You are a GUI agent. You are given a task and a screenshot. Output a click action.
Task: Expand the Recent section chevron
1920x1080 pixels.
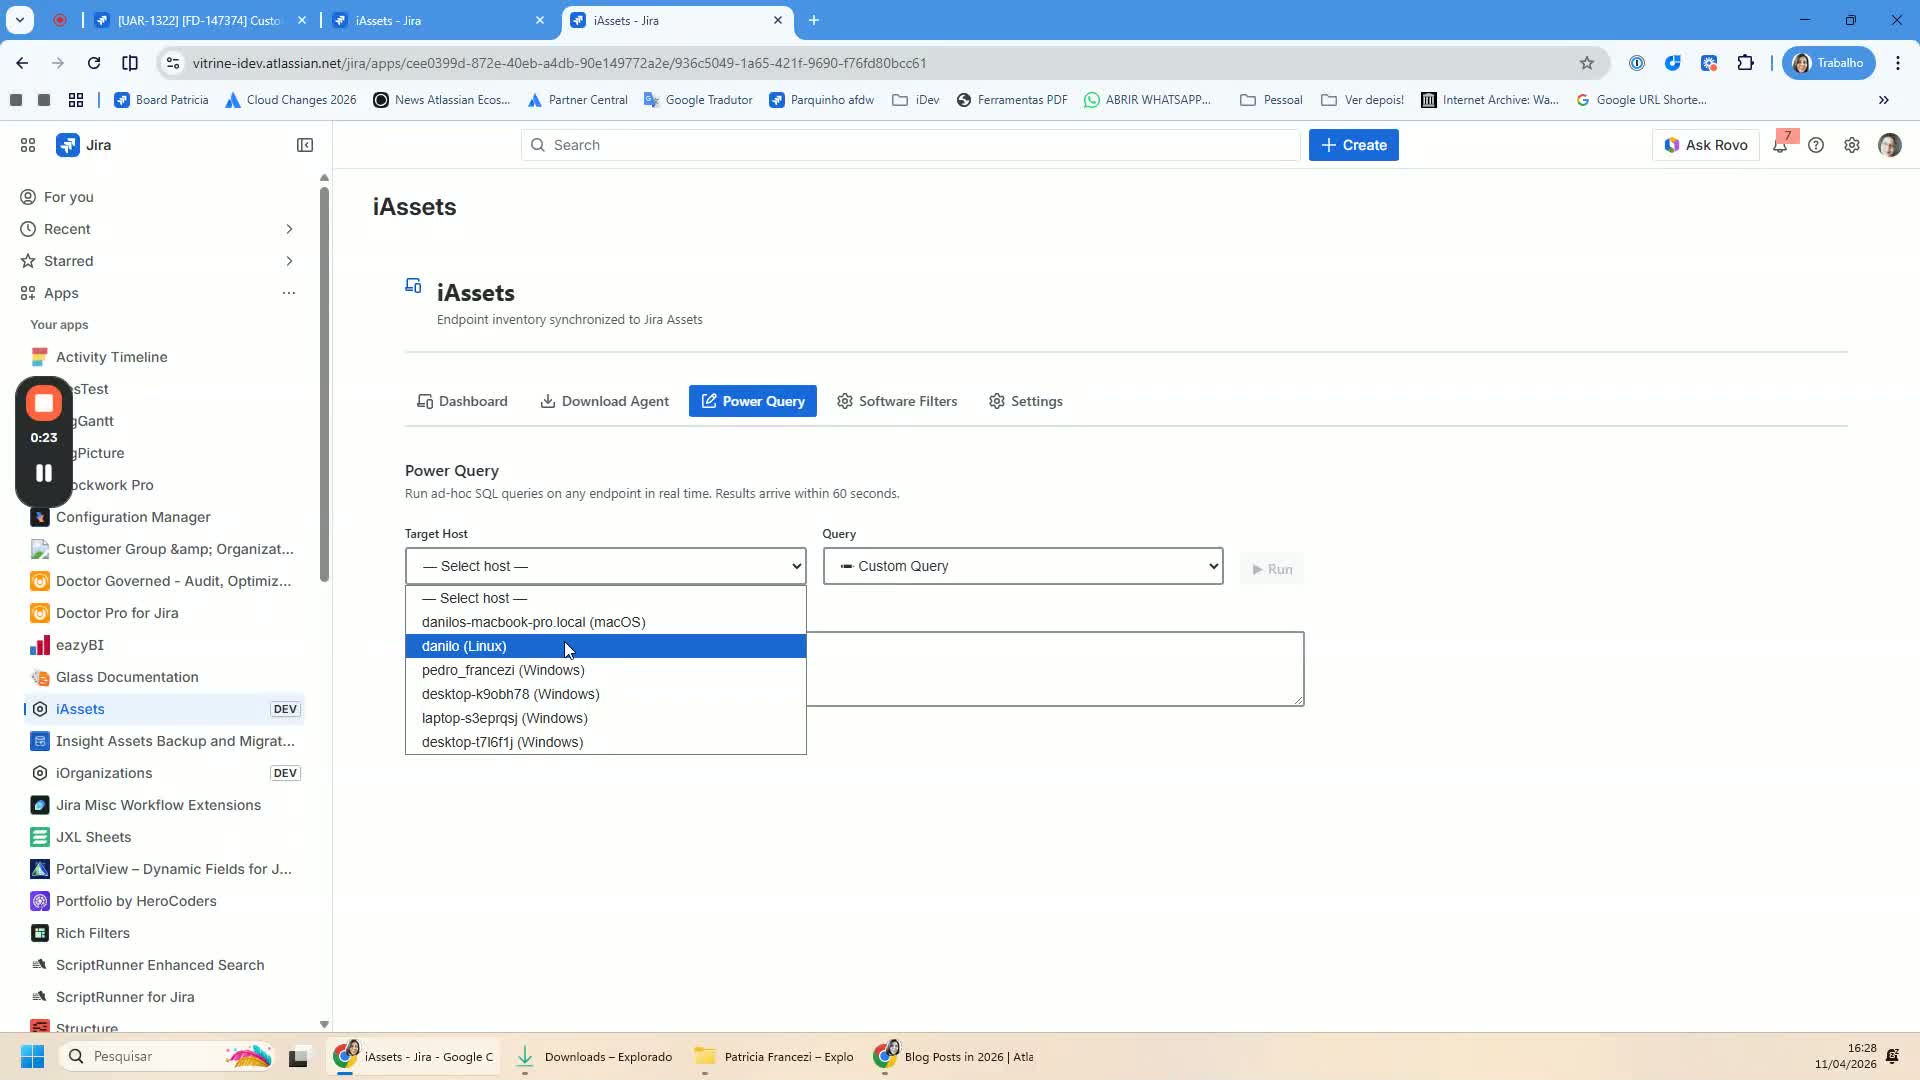coord(289,229)
